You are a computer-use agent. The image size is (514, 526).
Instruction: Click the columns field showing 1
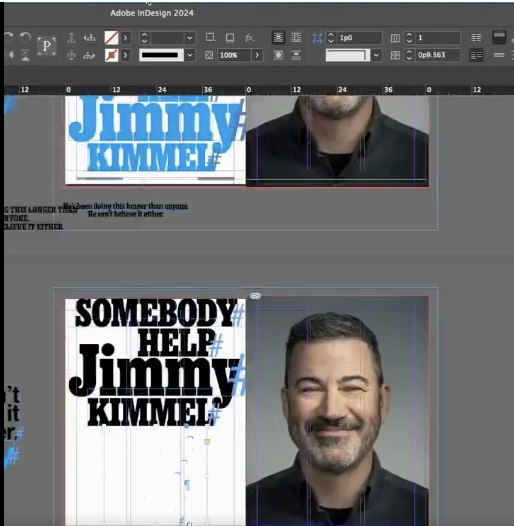[438, 38]
